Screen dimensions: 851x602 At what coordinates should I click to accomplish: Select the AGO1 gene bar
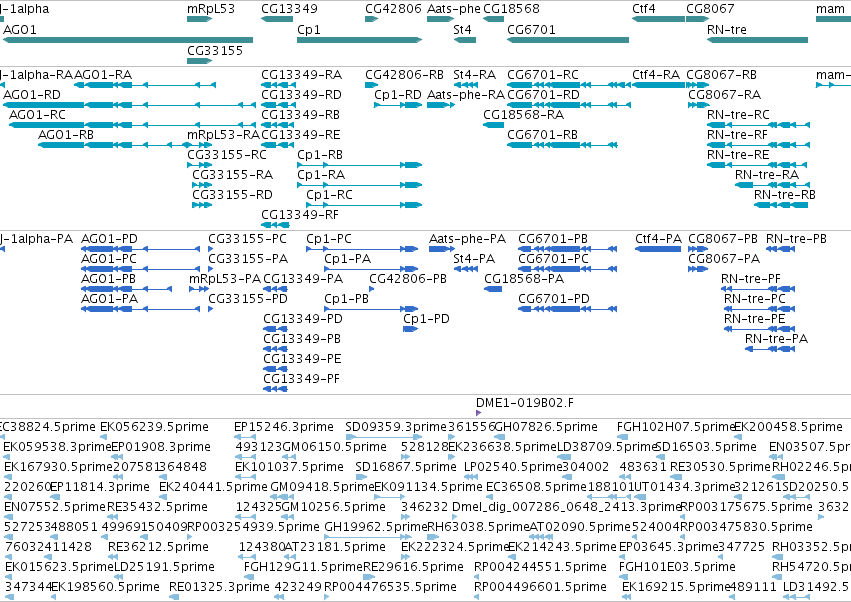[128, 40]
